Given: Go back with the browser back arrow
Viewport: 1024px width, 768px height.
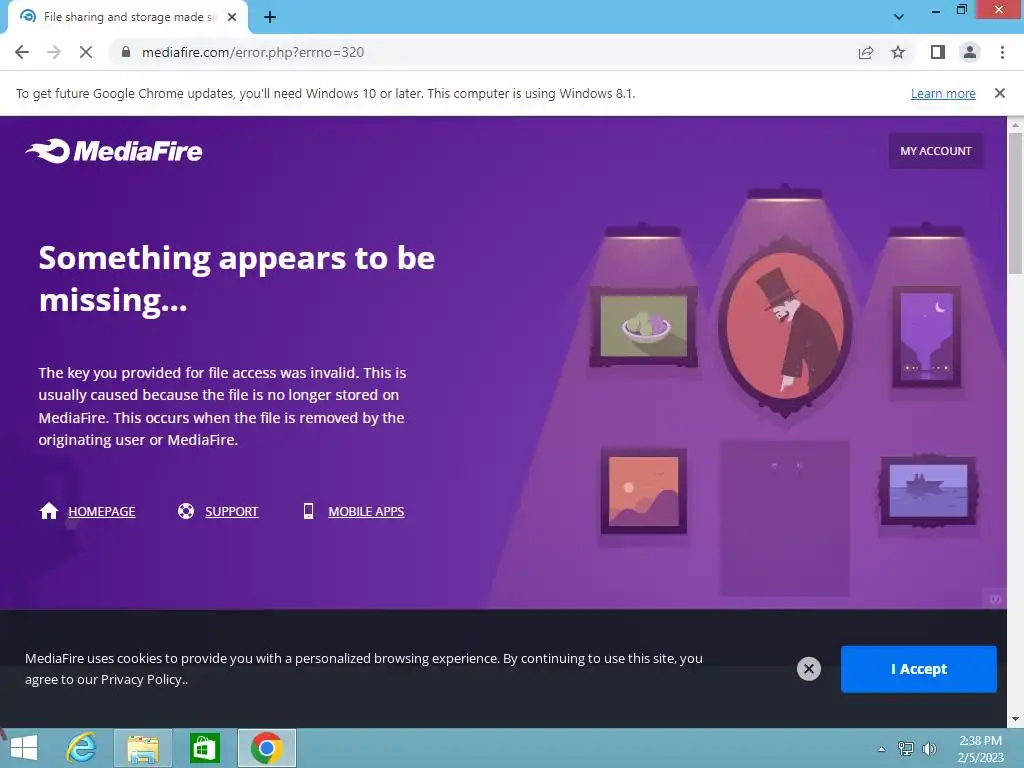Looking at the screenshot, I should (22, 52).
